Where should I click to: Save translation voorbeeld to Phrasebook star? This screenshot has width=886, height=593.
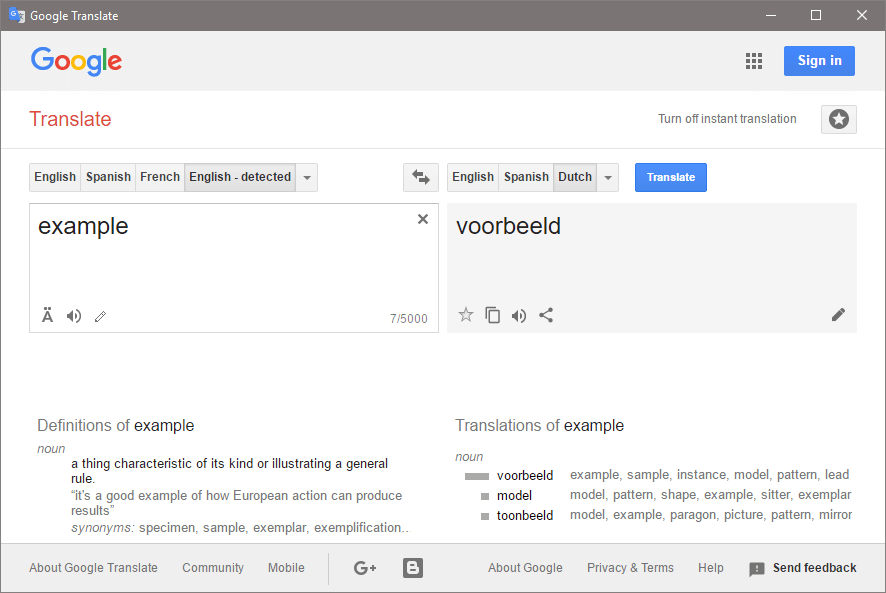(x=466, y=315)
